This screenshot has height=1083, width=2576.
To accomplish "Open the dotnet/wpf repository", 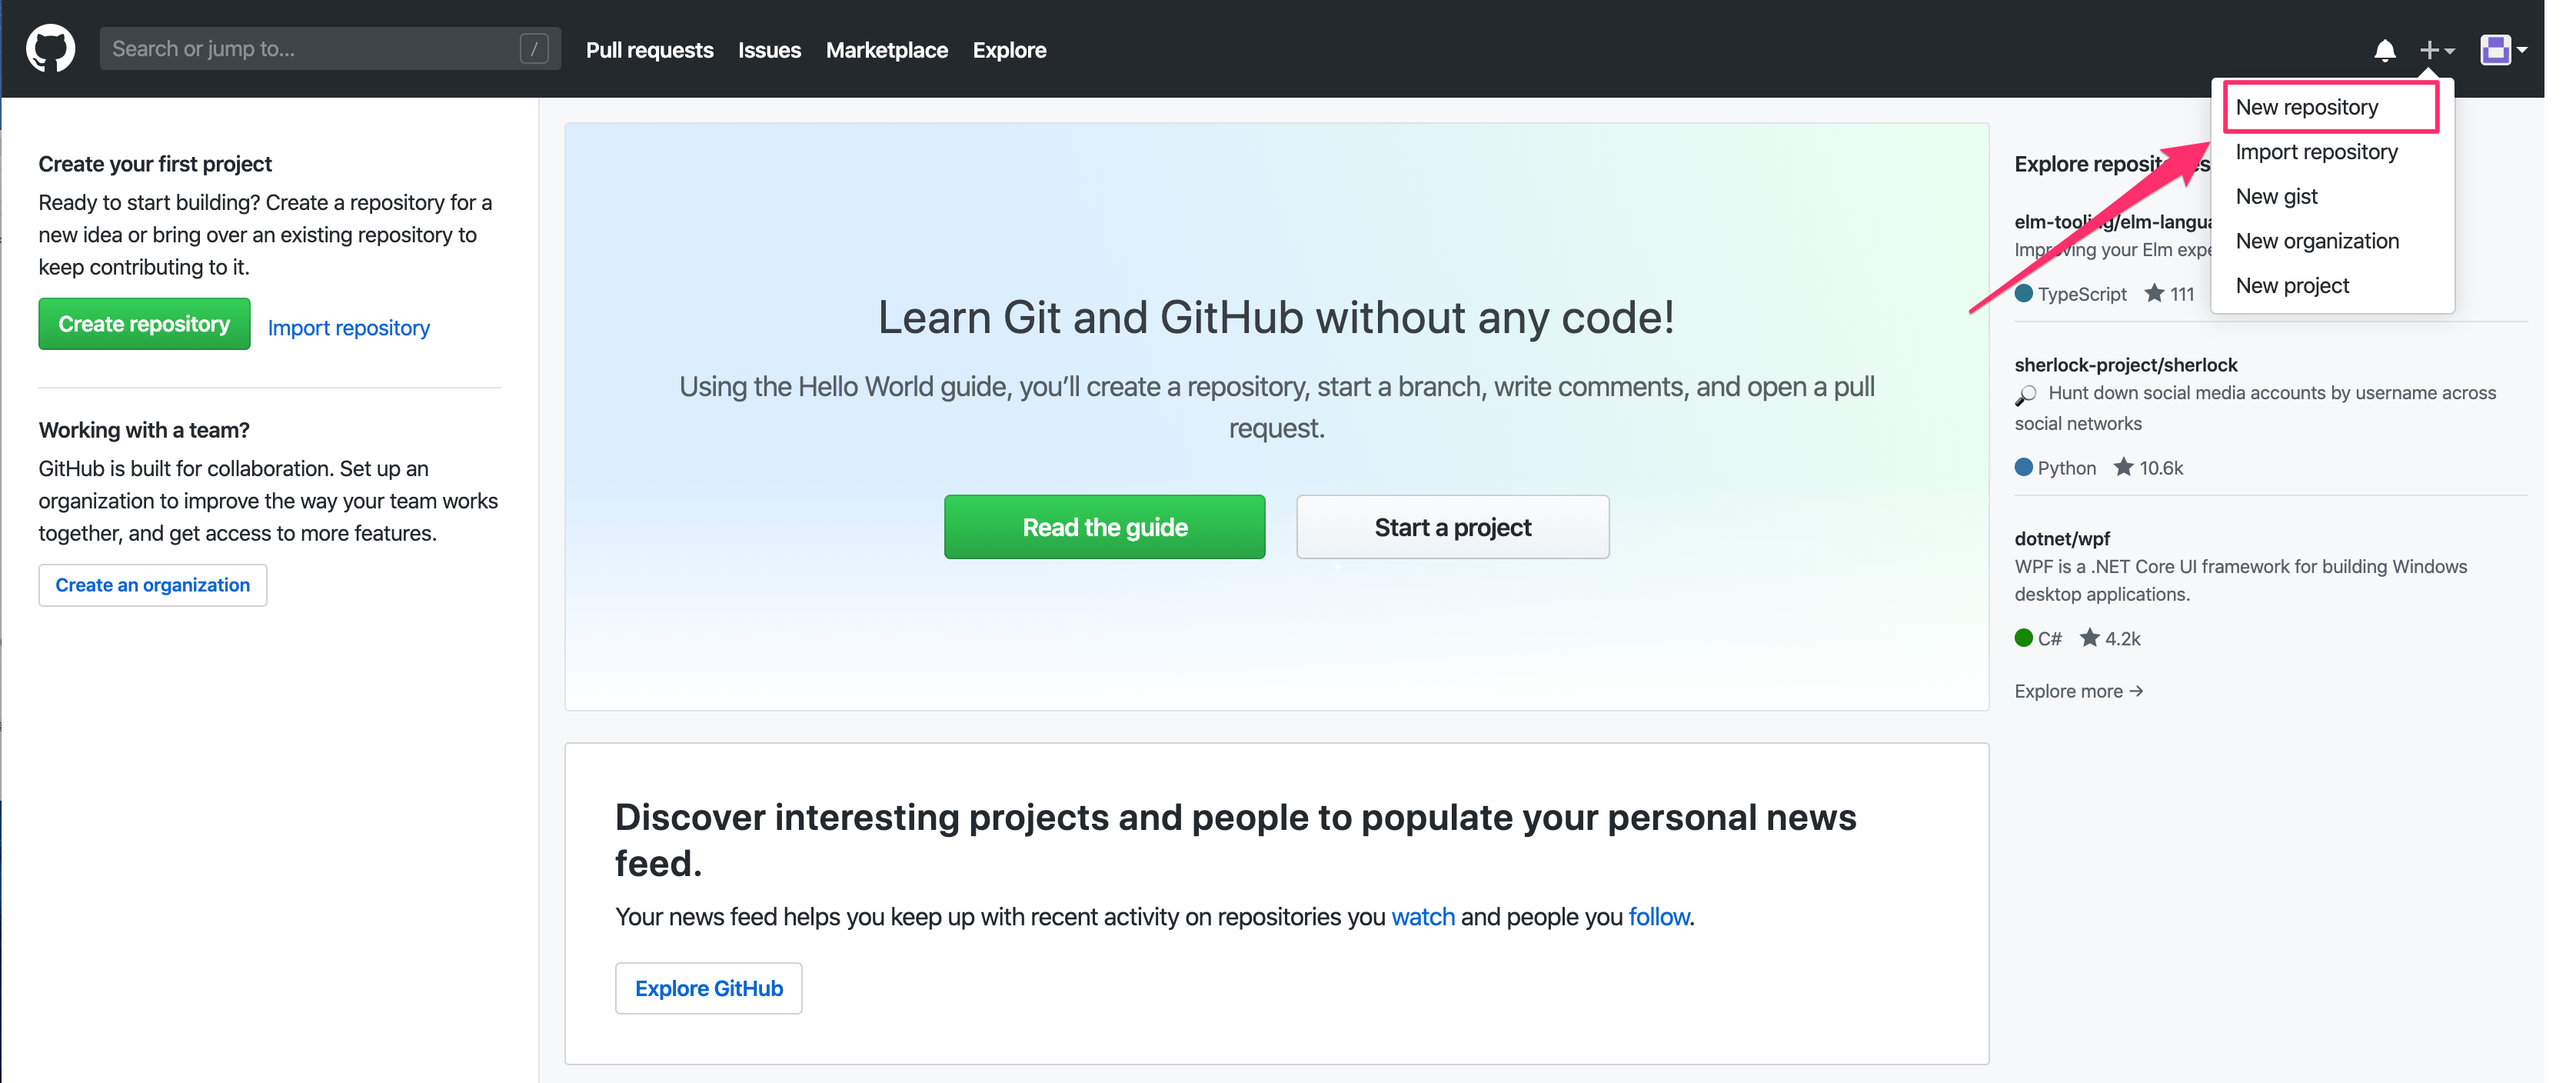I will point(2061,539).
